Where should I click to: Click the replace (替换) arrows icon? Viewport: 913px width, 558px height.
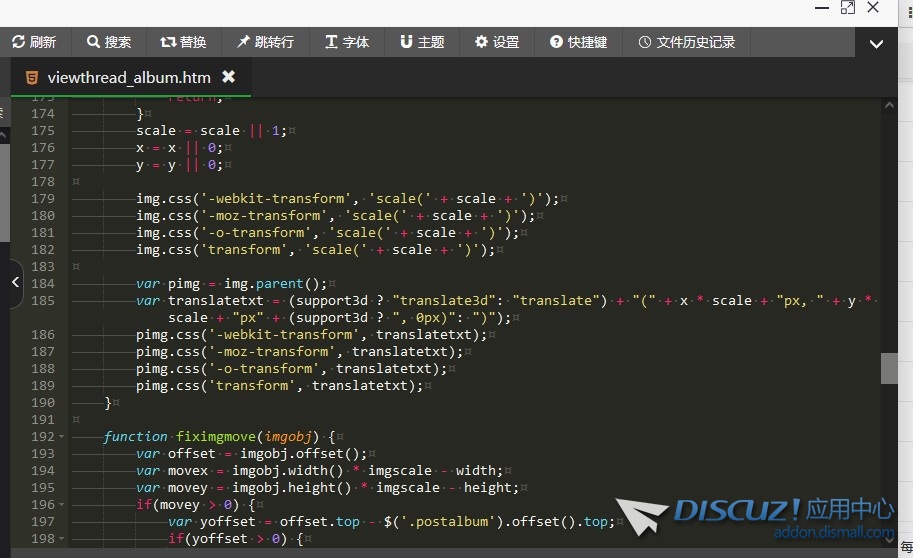pyautogui.click(x=167, y=42)
